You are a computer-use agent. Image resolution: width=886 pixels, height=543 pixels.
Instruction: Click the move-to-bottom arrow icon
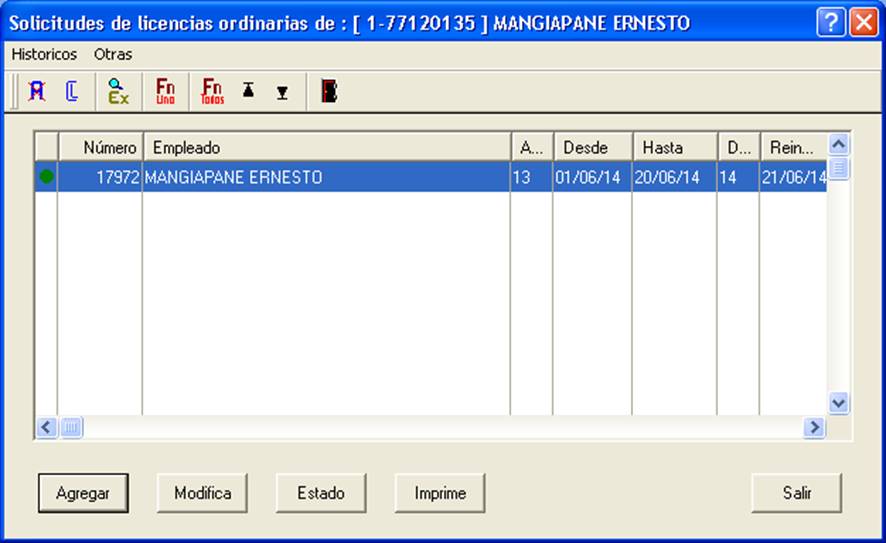tap(283, 93)
